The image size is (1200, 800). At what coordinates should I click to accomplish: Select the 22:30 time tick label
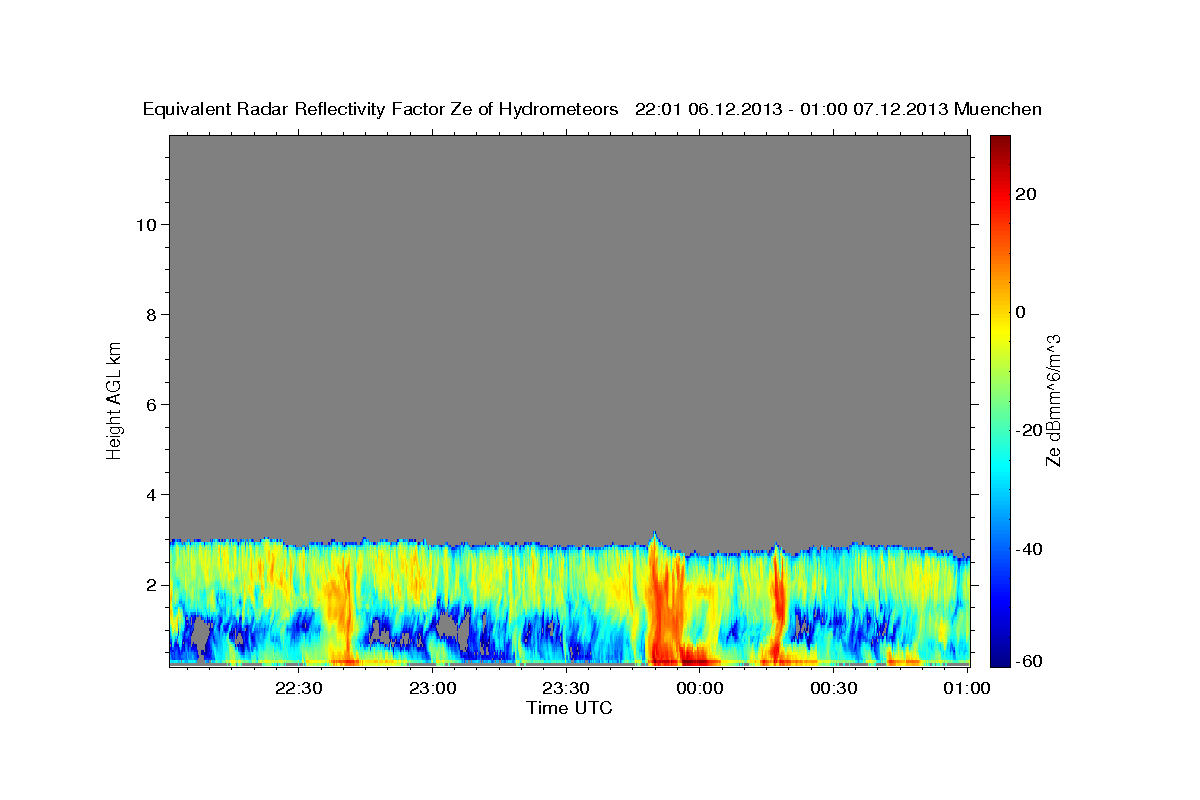299,688
